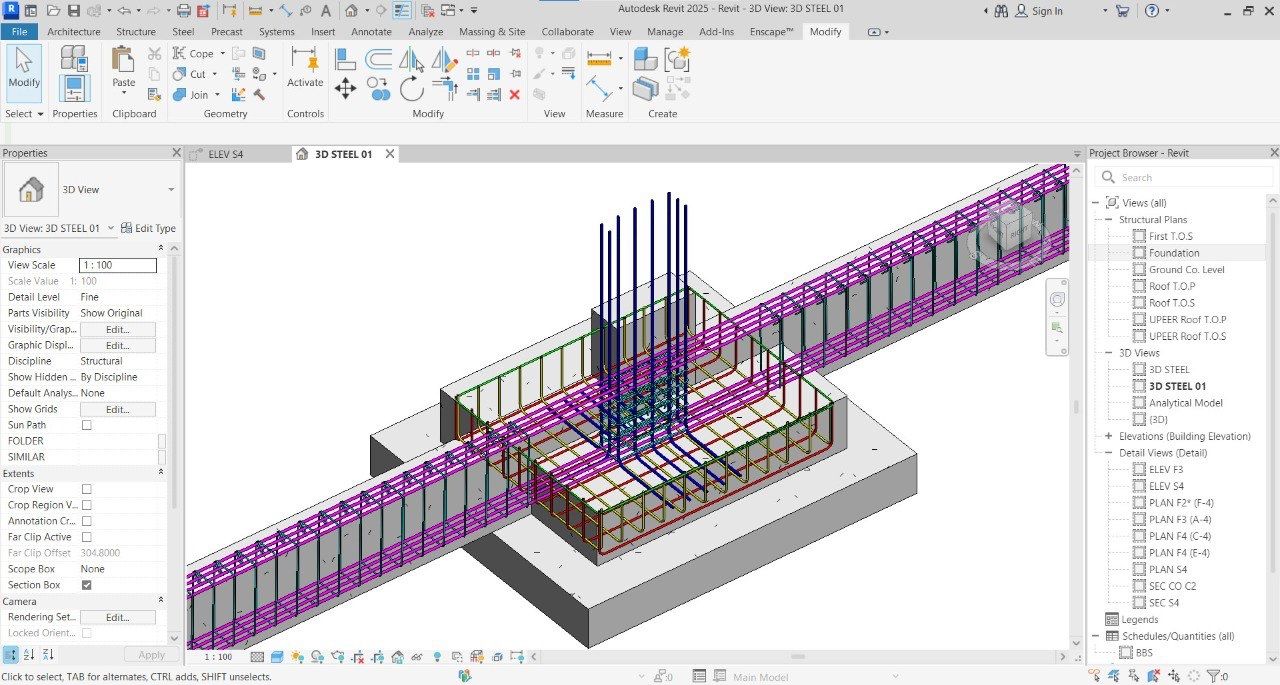Open the Select panel dropdown
Viewport: 1280px width, 685px height.
pyautogui.click(x=25, y=114)
